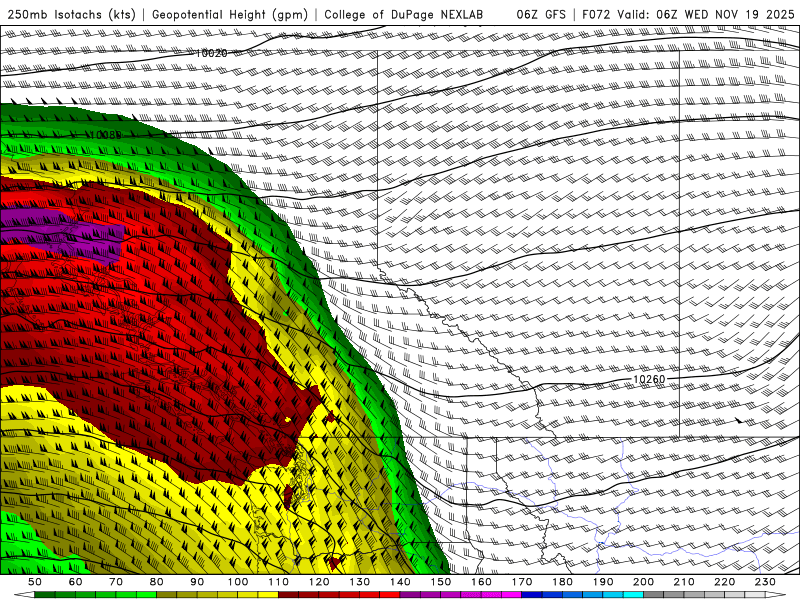Click legend value 120

(319, 582)
